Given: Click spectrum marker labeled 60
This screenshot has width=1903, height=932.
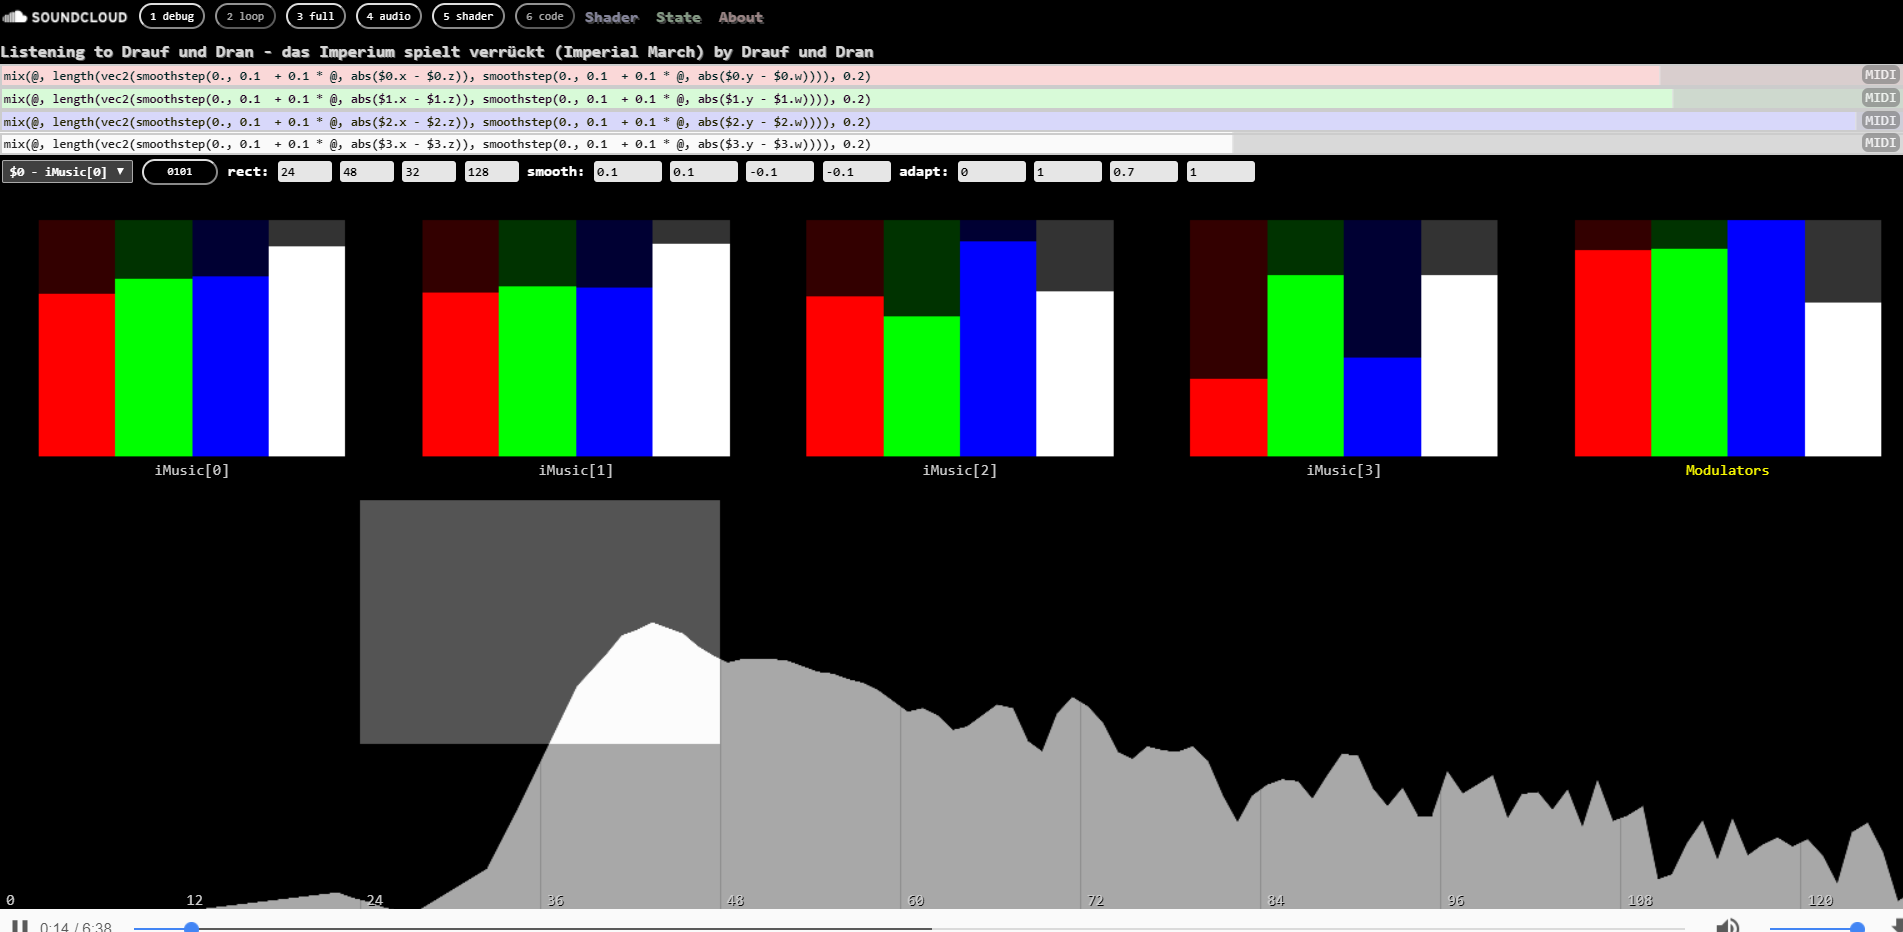Looking at the screenshot, I should (x=916, y=900).
